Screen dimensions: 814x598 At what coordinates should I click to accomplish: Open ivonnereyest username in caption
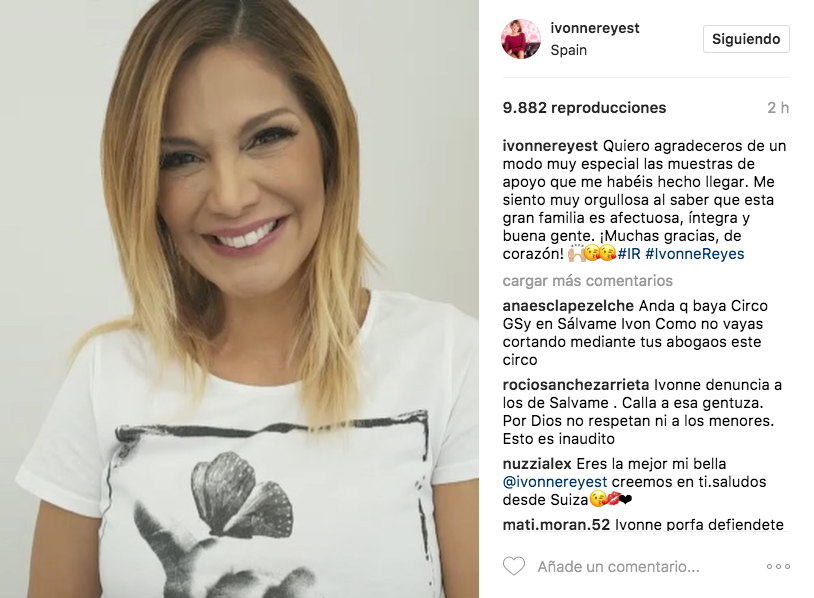[550, 146]
